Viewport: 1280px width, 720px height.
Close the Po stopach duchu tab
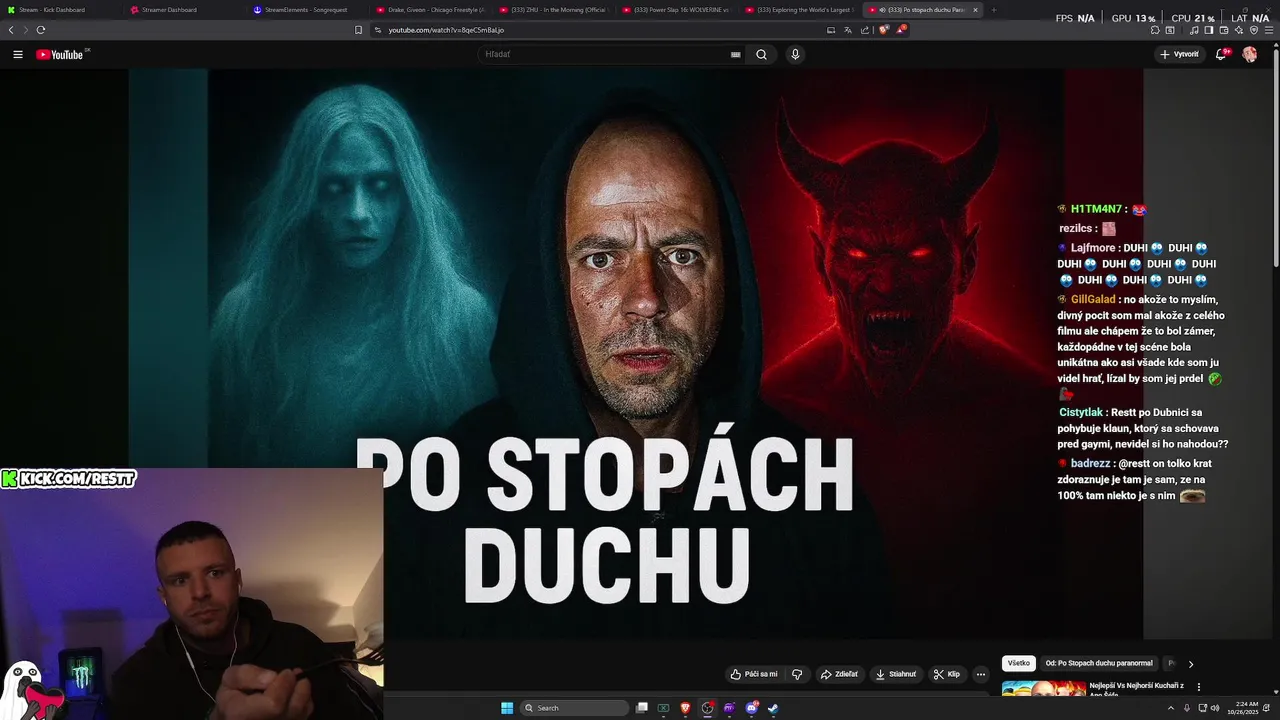975,10
